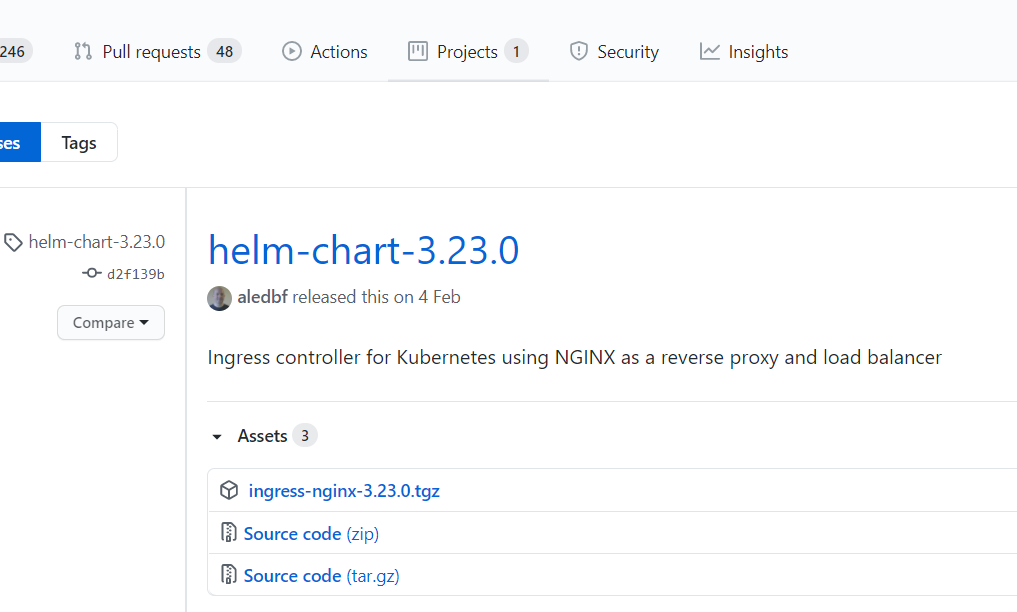
Task: Open commit d2f139b
Action: (x=136, y=274)
